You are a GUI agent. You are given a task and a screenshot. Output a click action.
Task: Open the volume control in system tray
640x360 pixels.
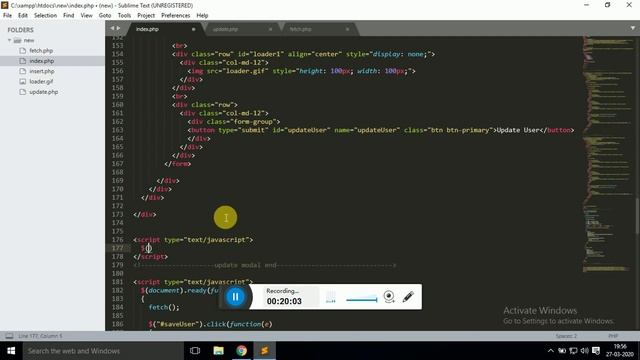click(584, 351)
